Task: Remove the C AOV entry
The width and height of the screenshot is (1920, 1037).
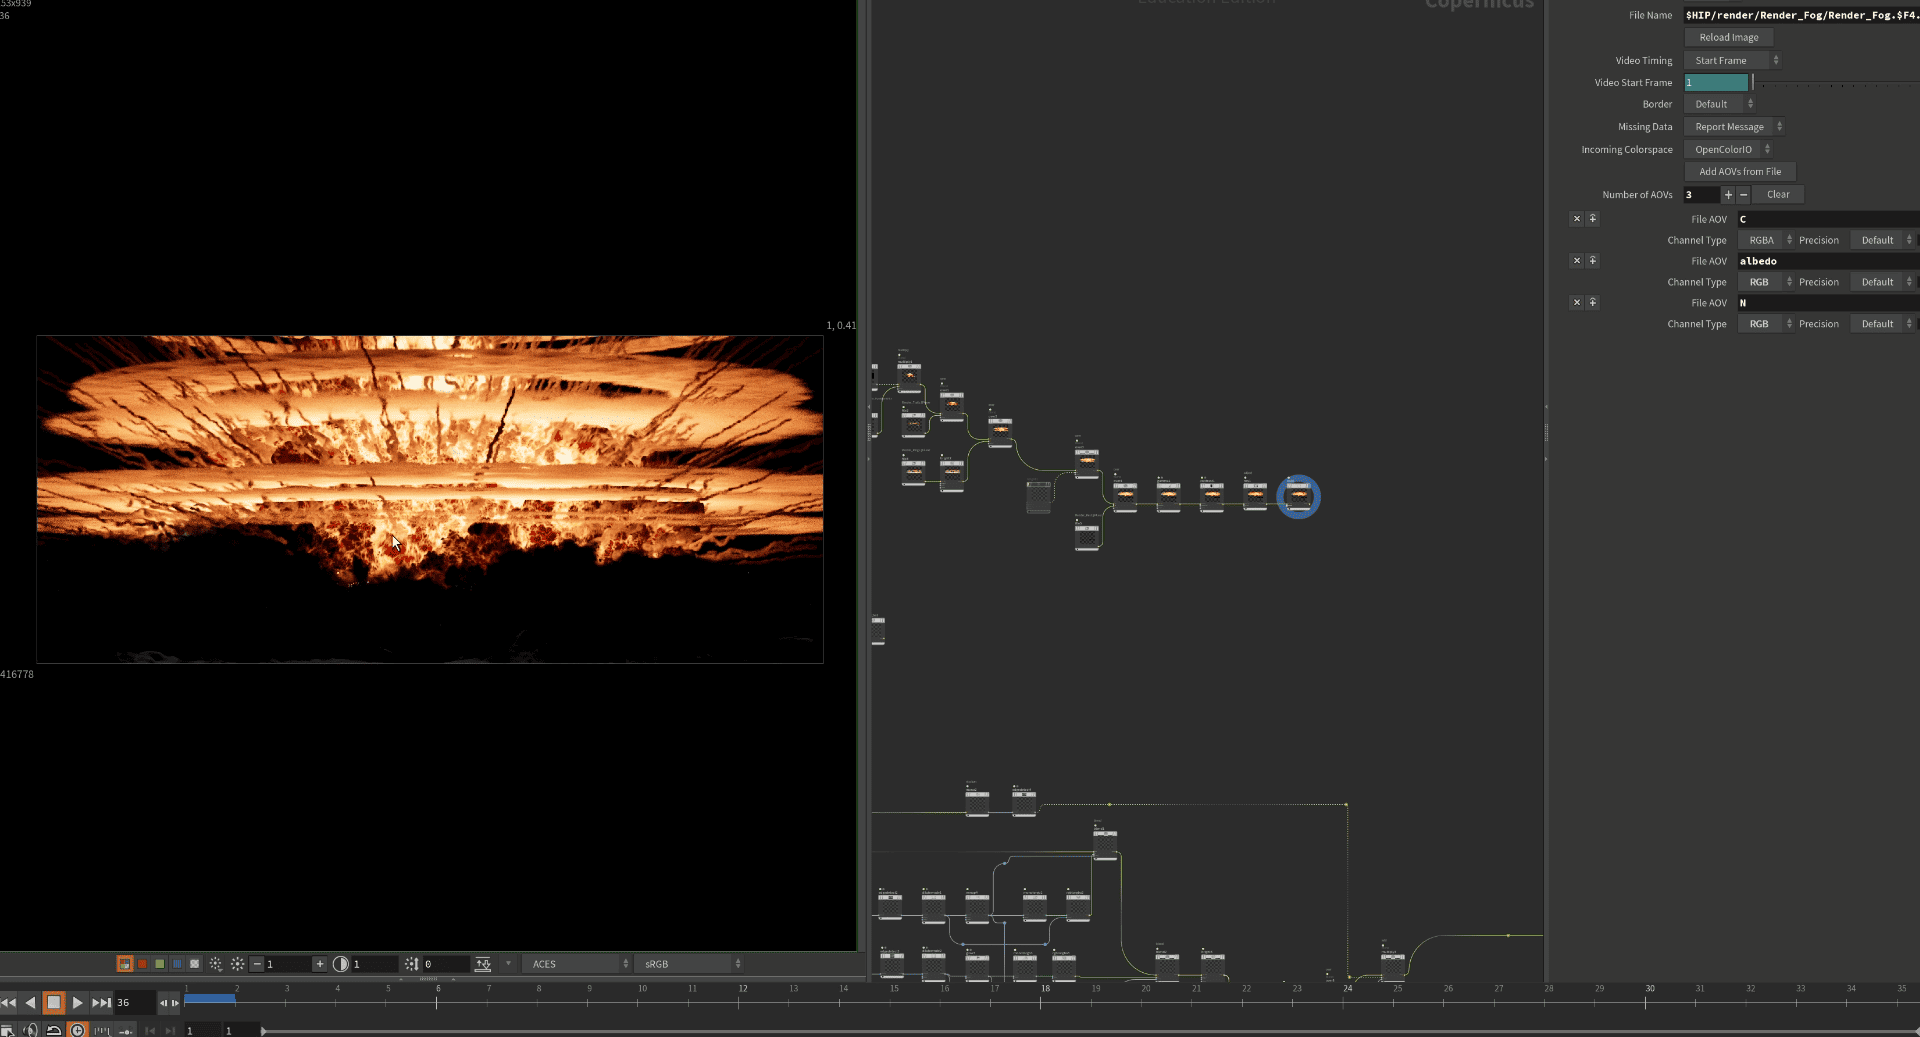Action: pos(1577,219)
